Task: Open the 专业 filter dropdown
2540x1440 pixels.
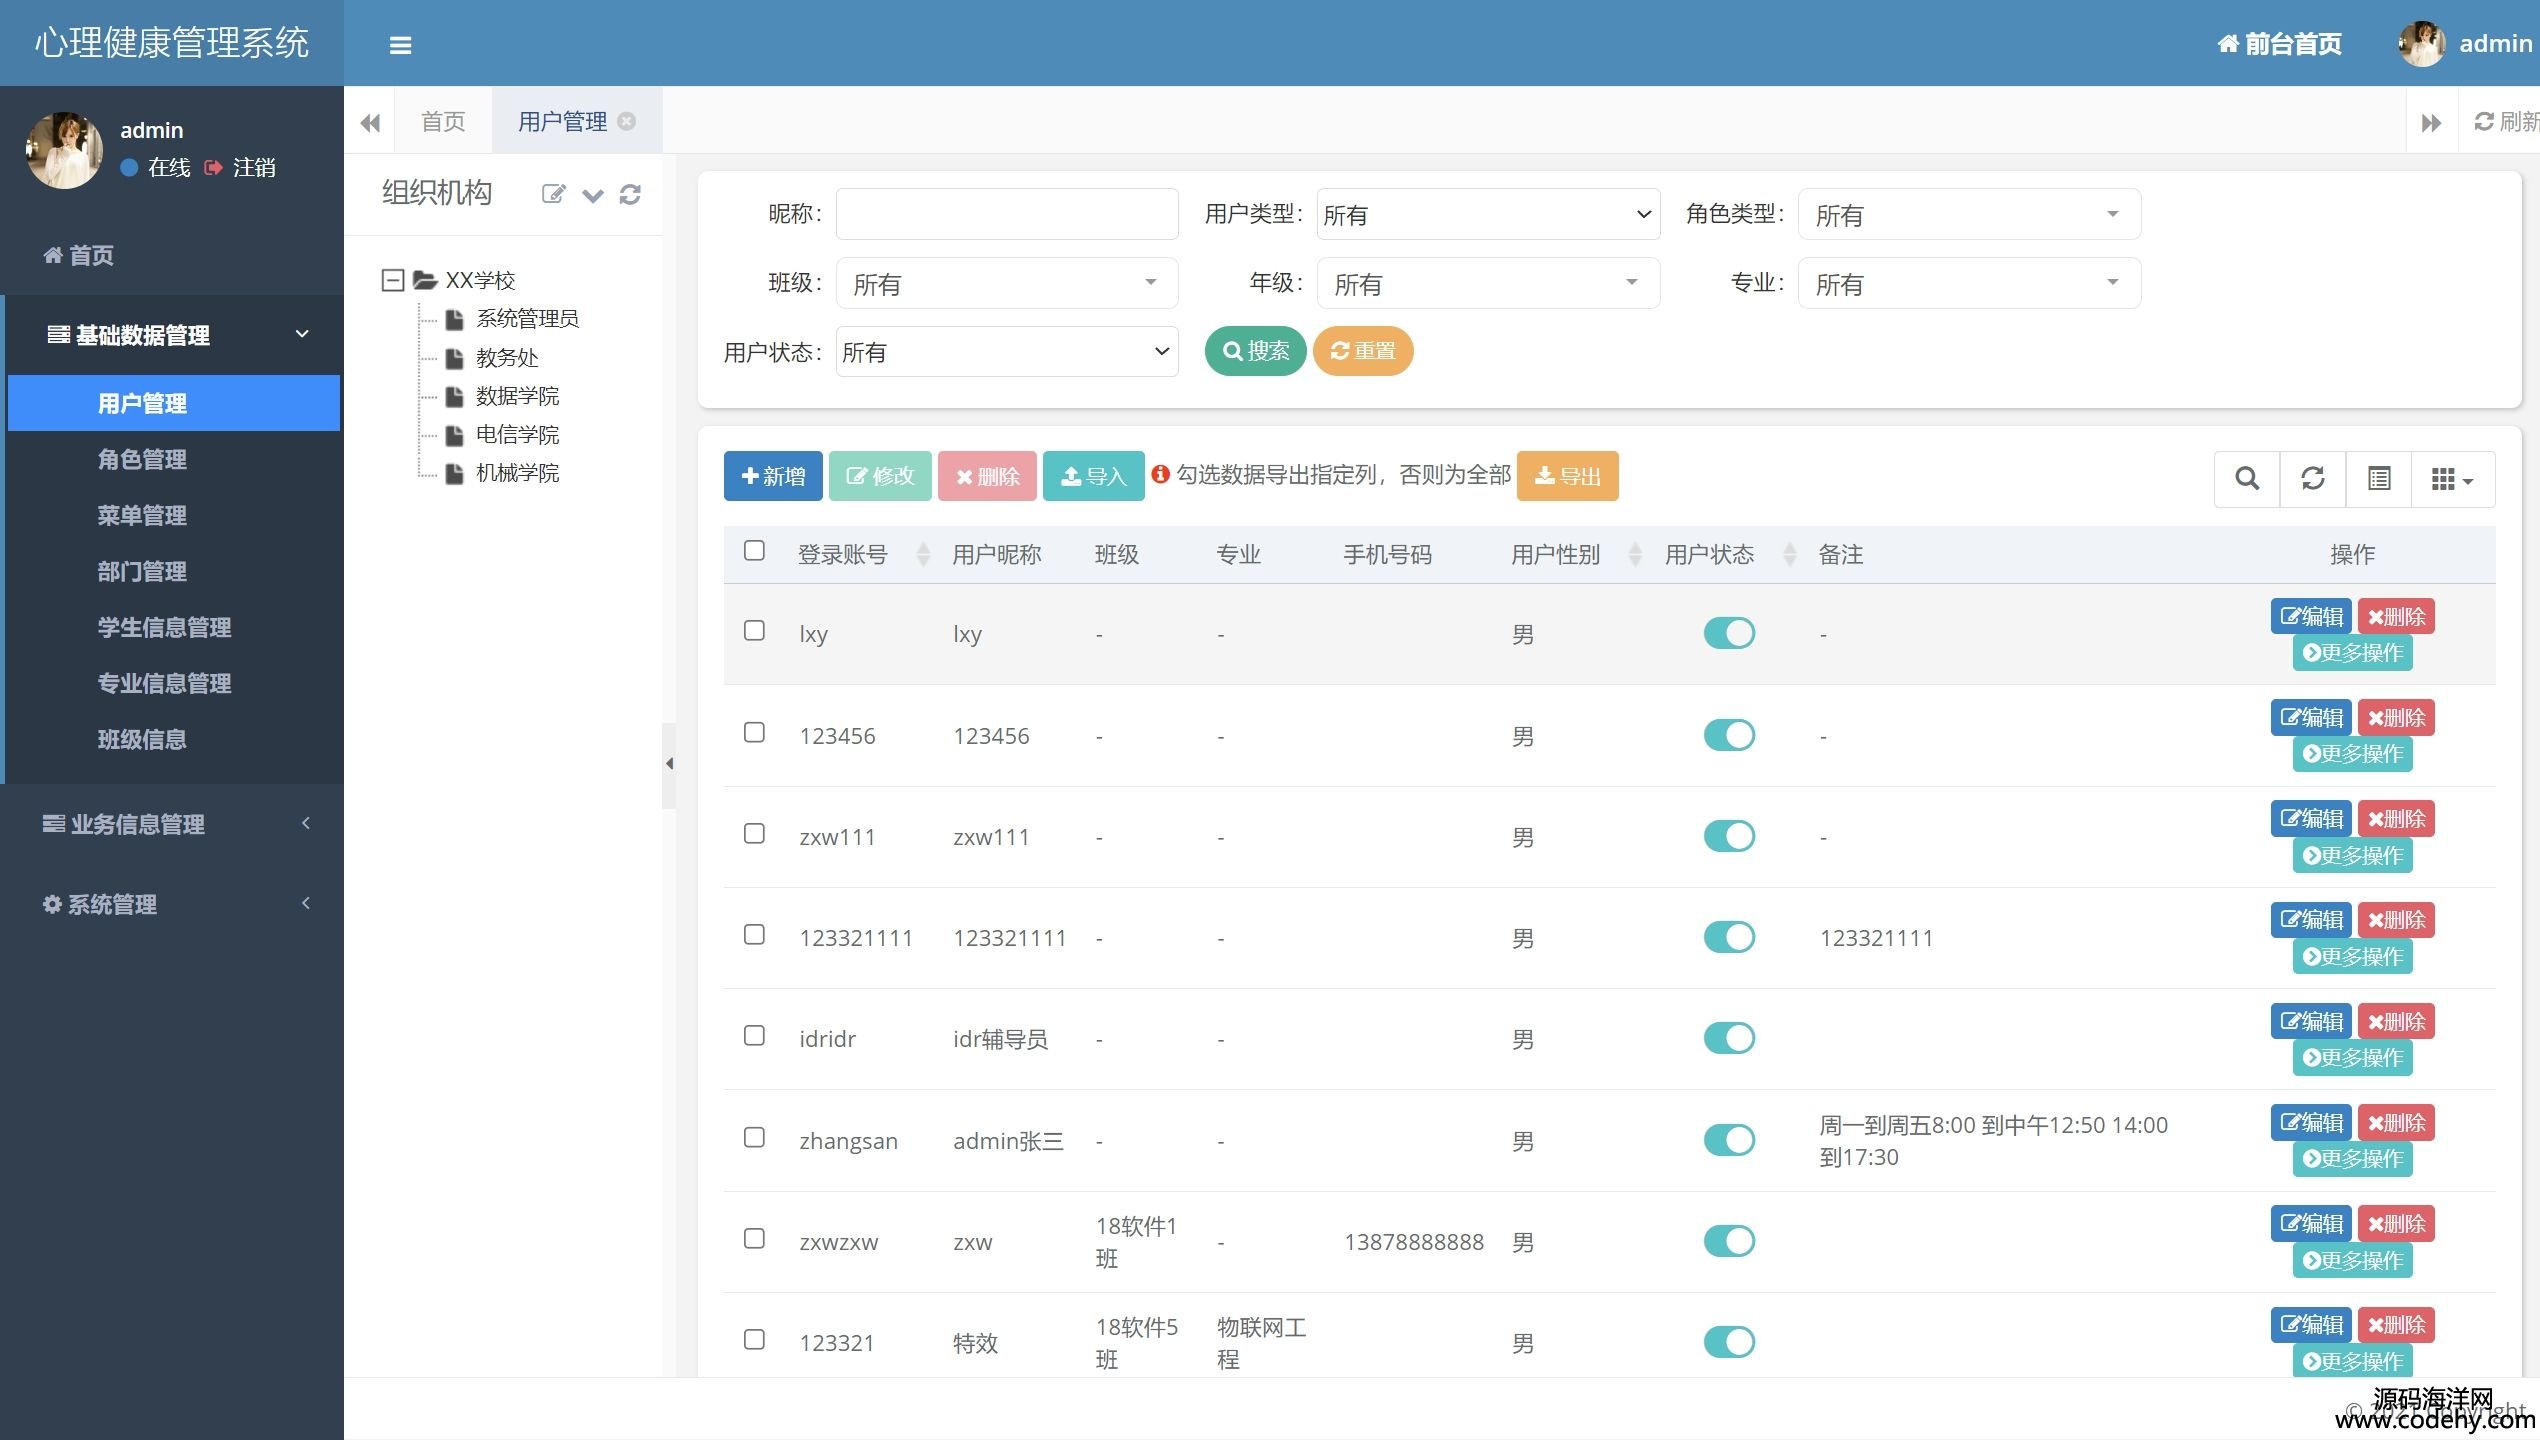Action: pos(1969,283)
